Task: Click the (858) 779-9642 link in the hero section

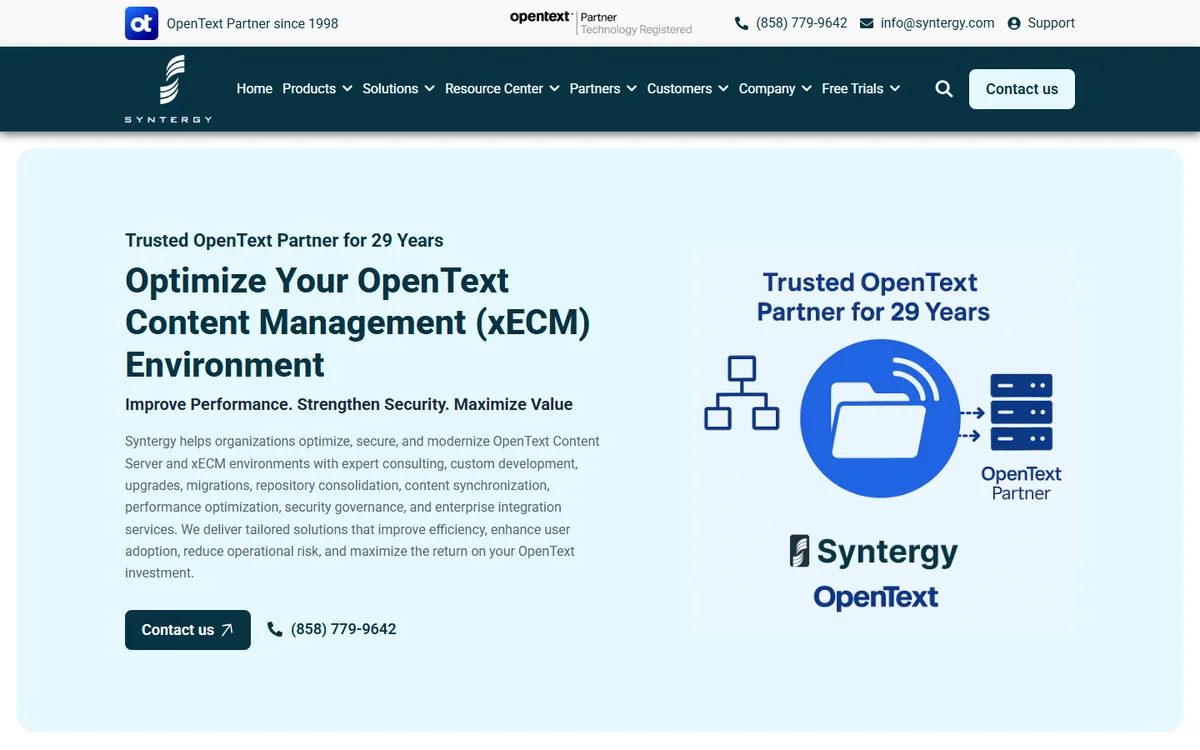Action: pos(343,629)
